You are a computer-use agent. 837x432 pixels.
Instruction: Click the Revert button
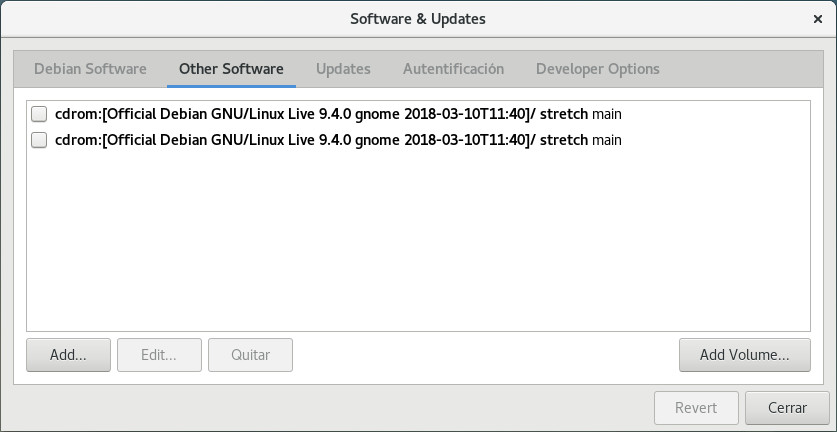[x=695, y=408]
